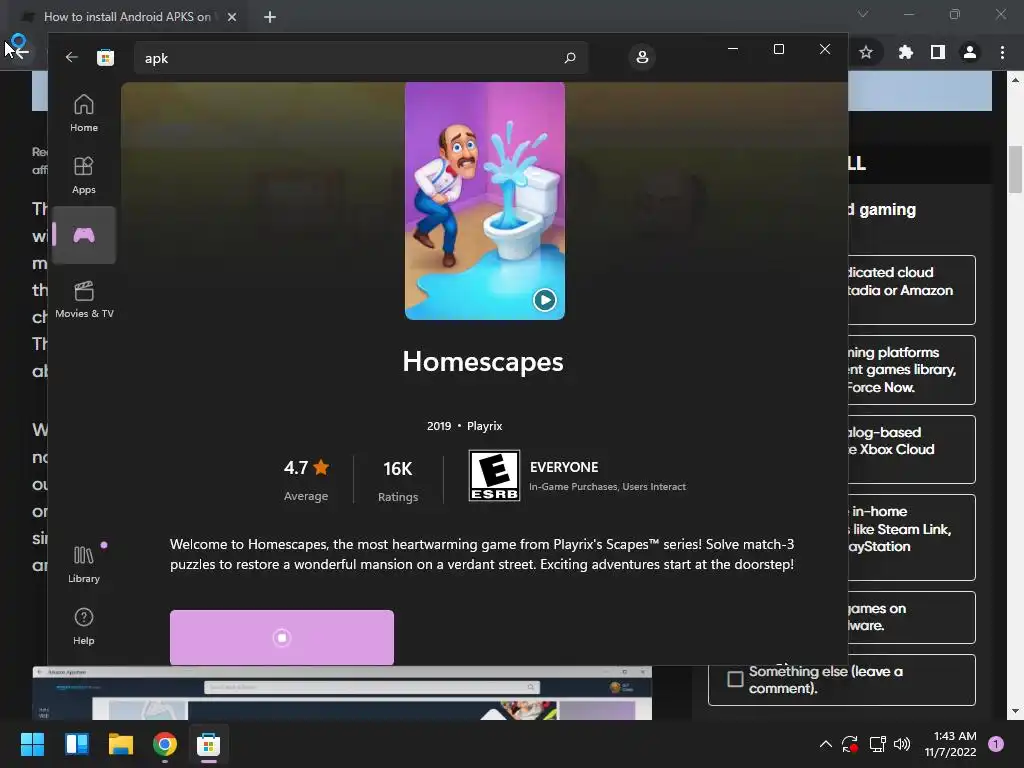This screenshot has width=1024, height=768.
Task: Select poll option mentioning Force Now
Action: (x=912, y=370)
